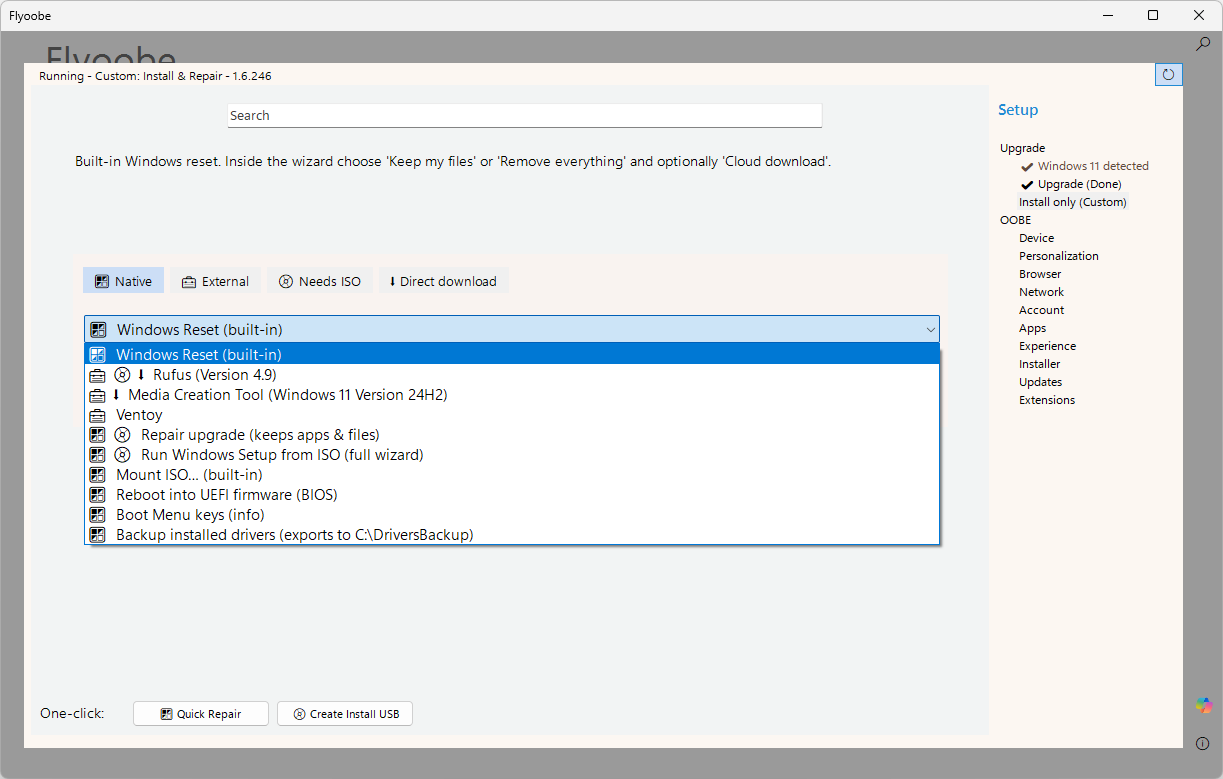
Task: Open Network setup page
Action: [1042, 292]
